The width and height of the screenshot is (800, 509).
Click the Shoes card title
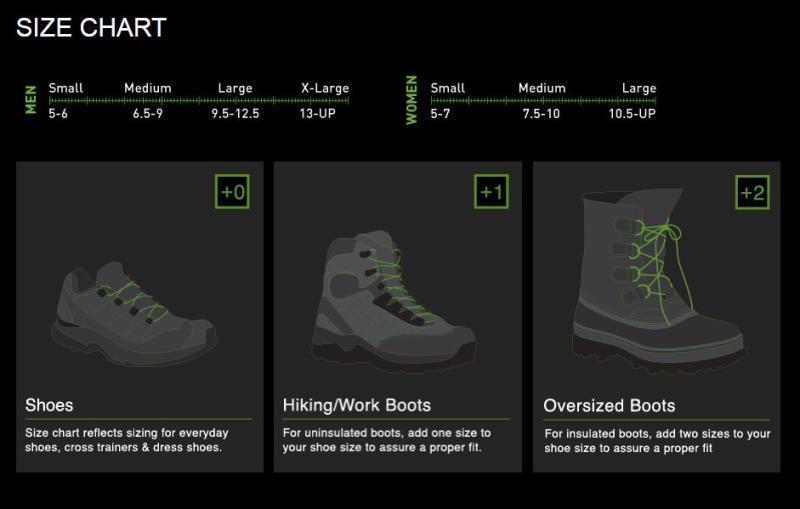tap(49, 405)
